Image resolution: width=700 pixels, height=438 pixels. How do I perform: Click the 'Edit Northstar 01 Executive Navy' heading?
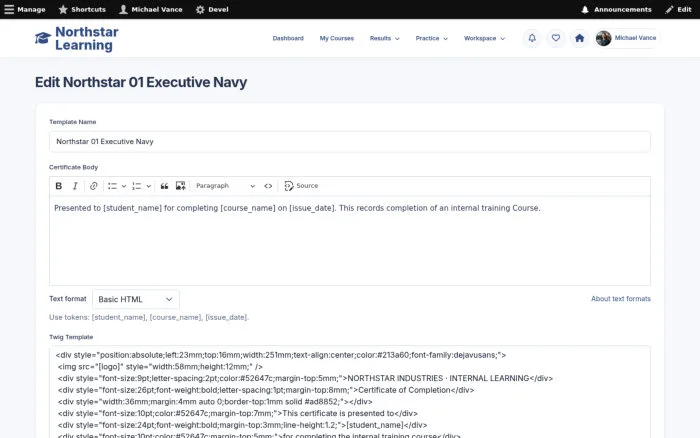click(x=141, y=82)
